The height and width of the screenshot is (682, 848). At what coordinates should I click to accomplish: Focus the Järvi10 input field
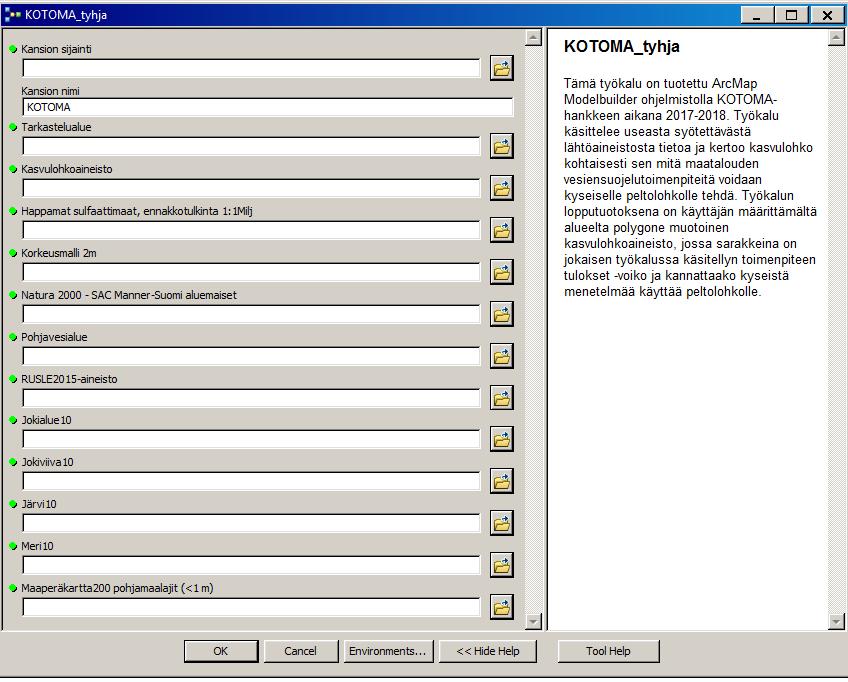coord(251,523)
